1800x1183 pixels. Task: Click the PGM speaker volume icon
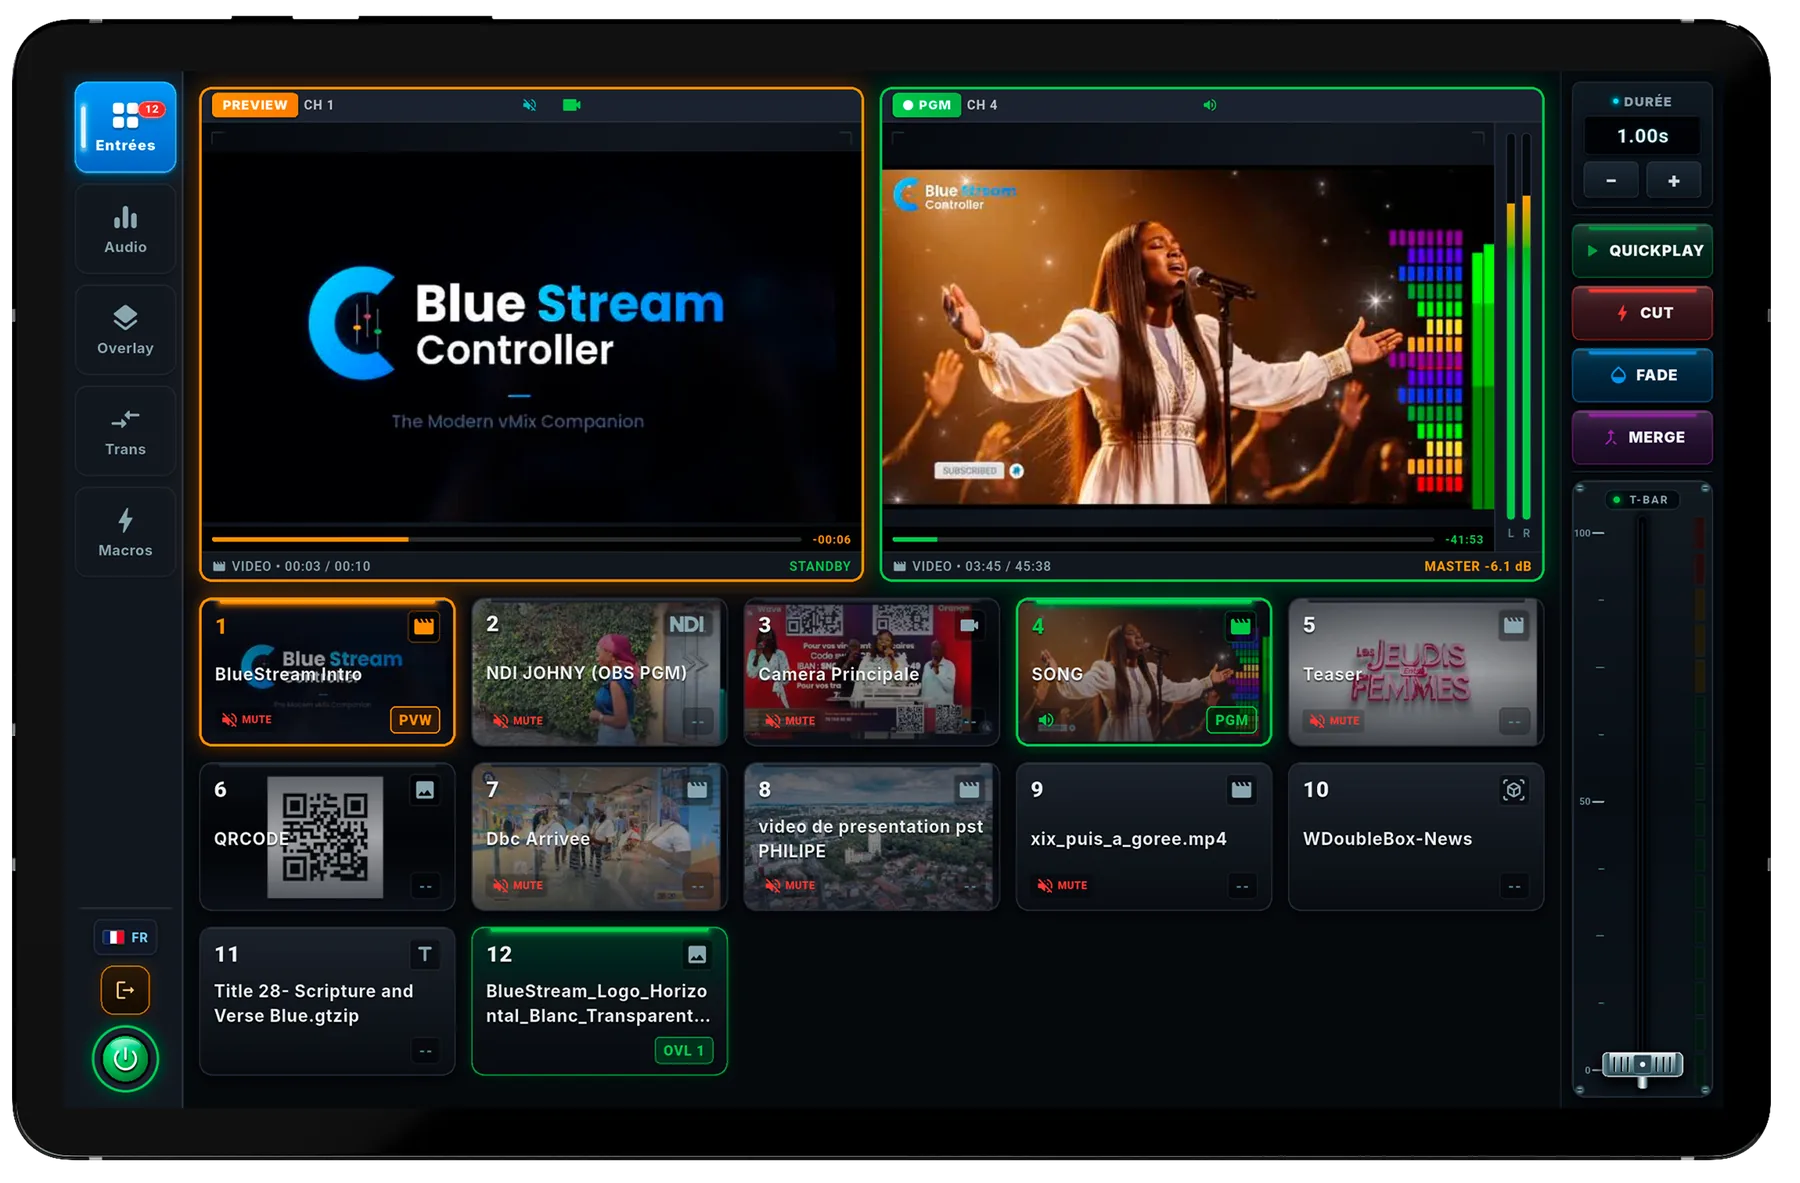coord(1209,105)
